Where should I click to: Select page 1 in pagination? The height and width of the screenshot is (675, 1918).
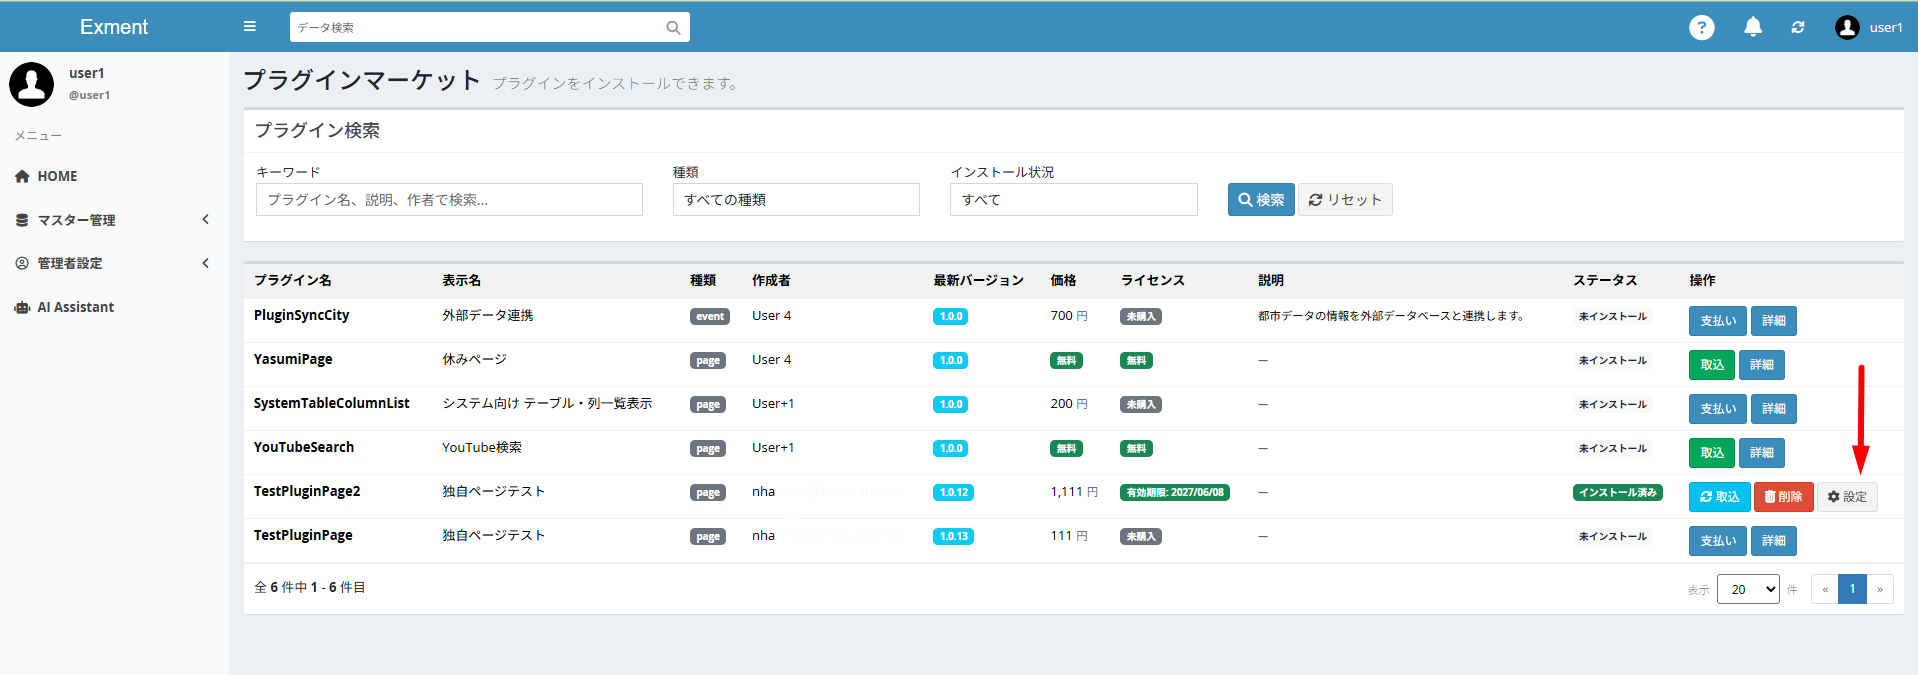[1852, 589]
